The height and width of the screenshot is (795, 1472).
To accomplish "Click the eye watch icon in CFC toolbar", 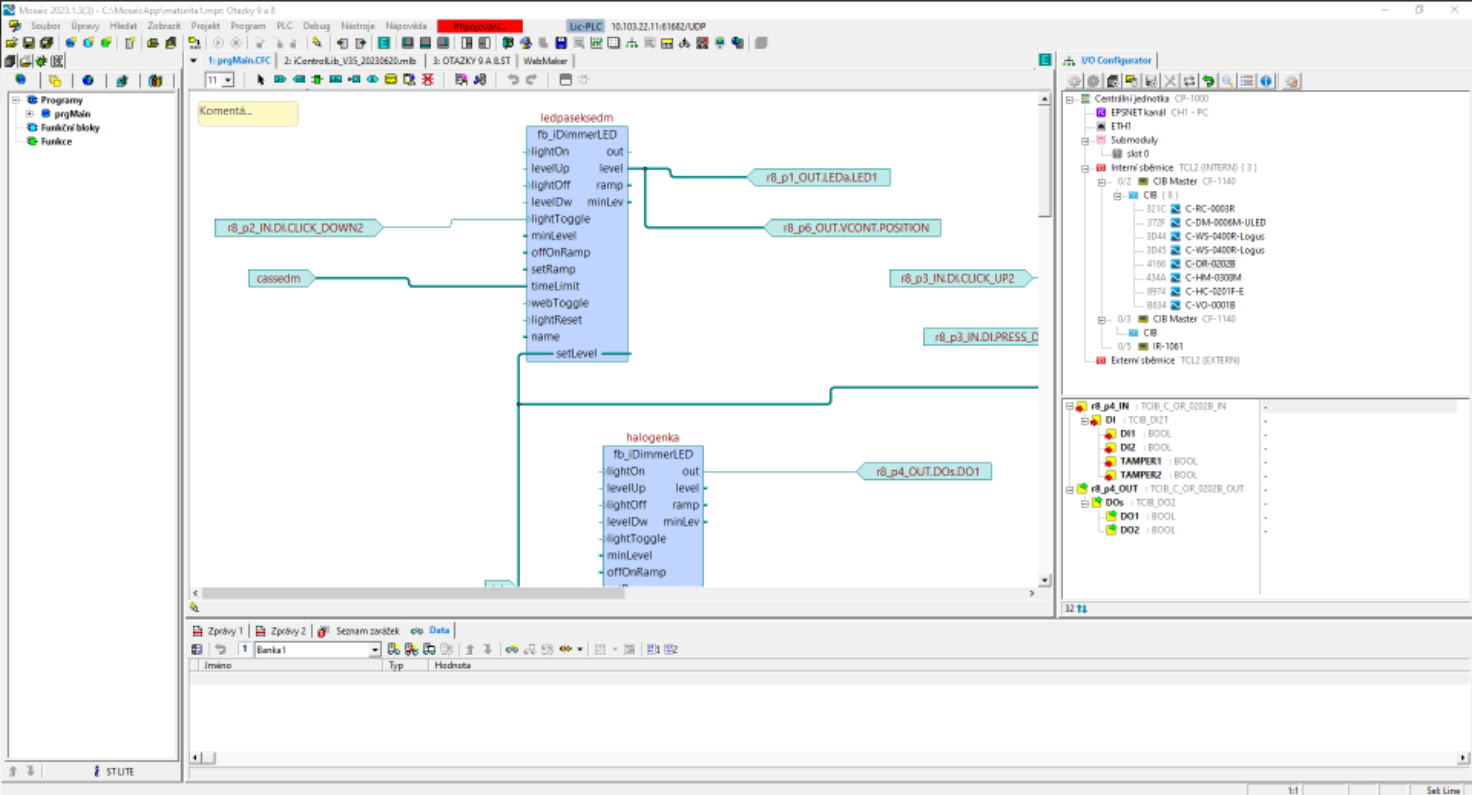I will click(372, 80).
